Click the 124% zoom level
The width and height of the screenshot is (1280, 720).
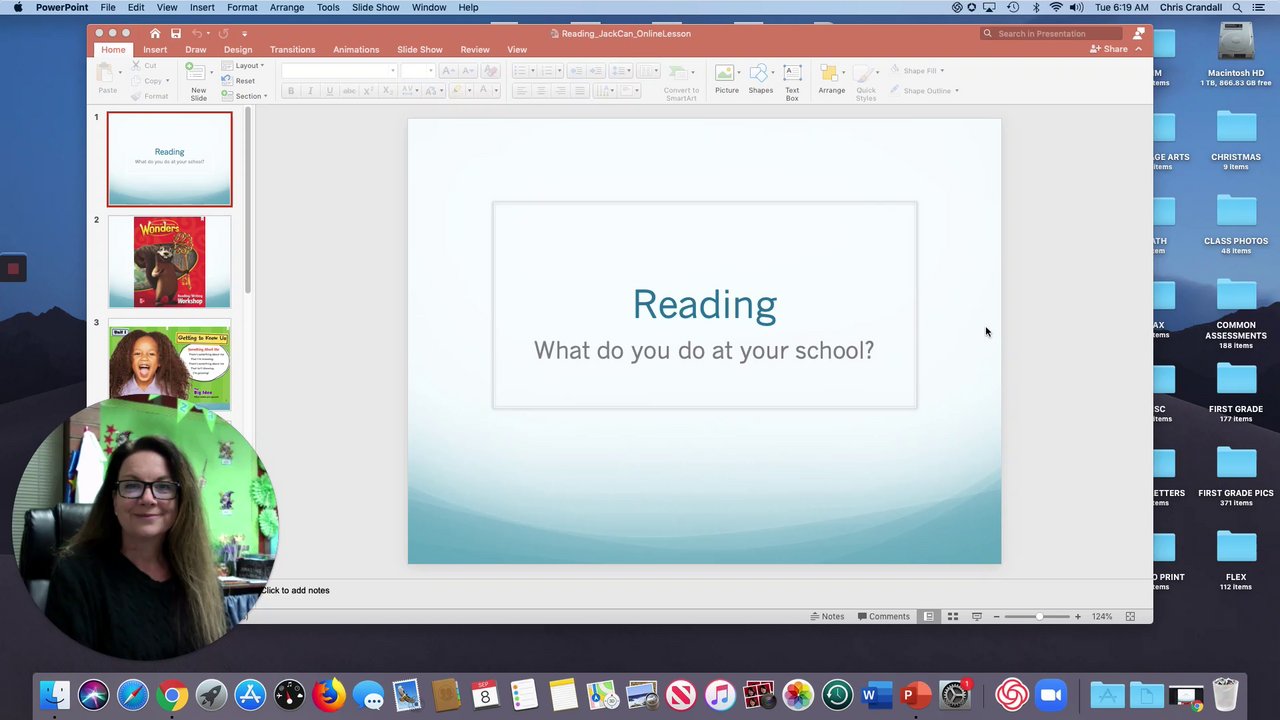pyautogui.click(x=1102, y=616)
